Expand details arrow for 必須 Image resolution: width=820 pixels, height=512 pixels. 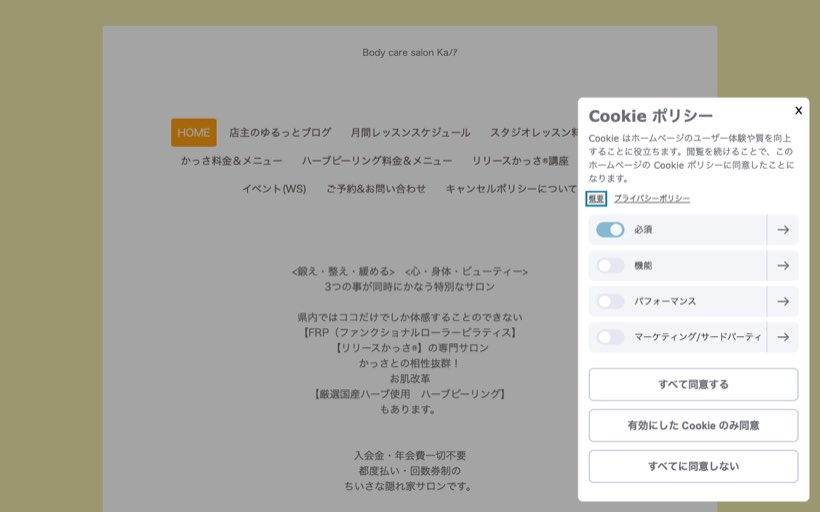pyautogui.click(x=783, y=230)
